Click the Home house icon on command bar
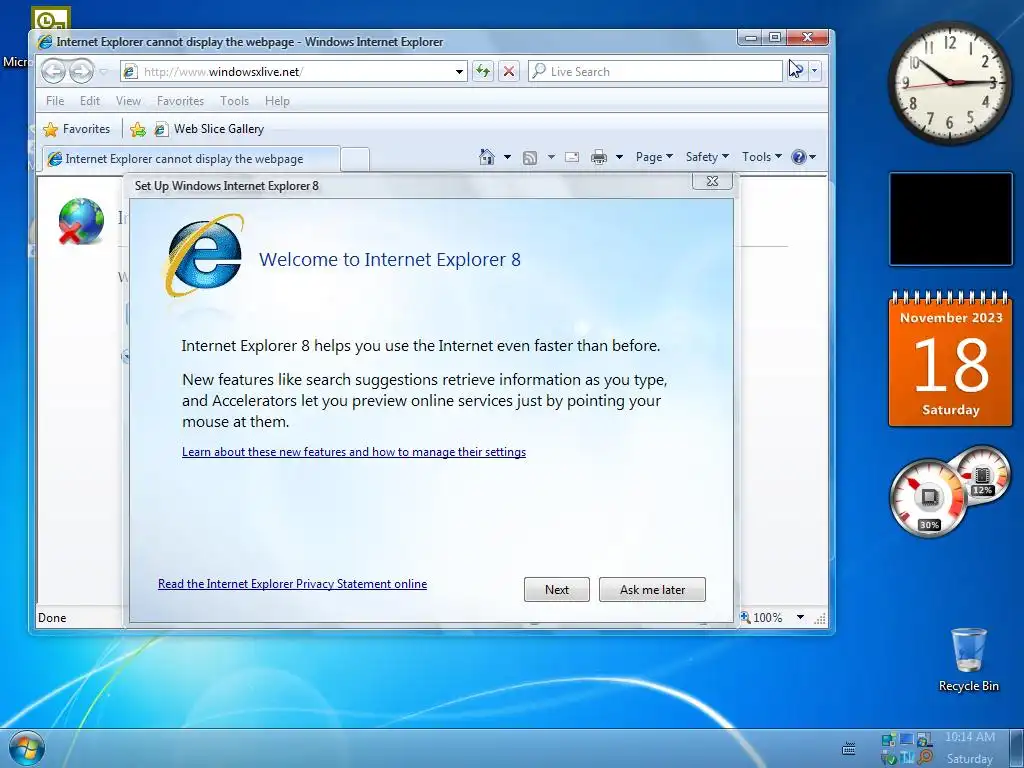Viewport: 1024px width, 768px height. point(487,157)
